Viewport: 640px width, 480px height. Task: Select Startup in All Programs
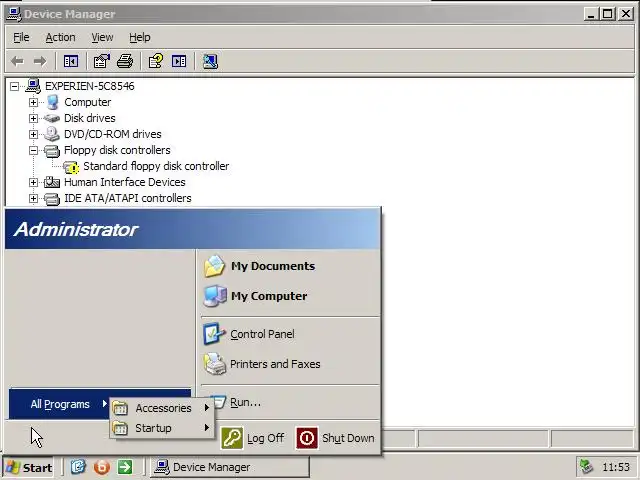pyautogui.click(x=162, y=428)
